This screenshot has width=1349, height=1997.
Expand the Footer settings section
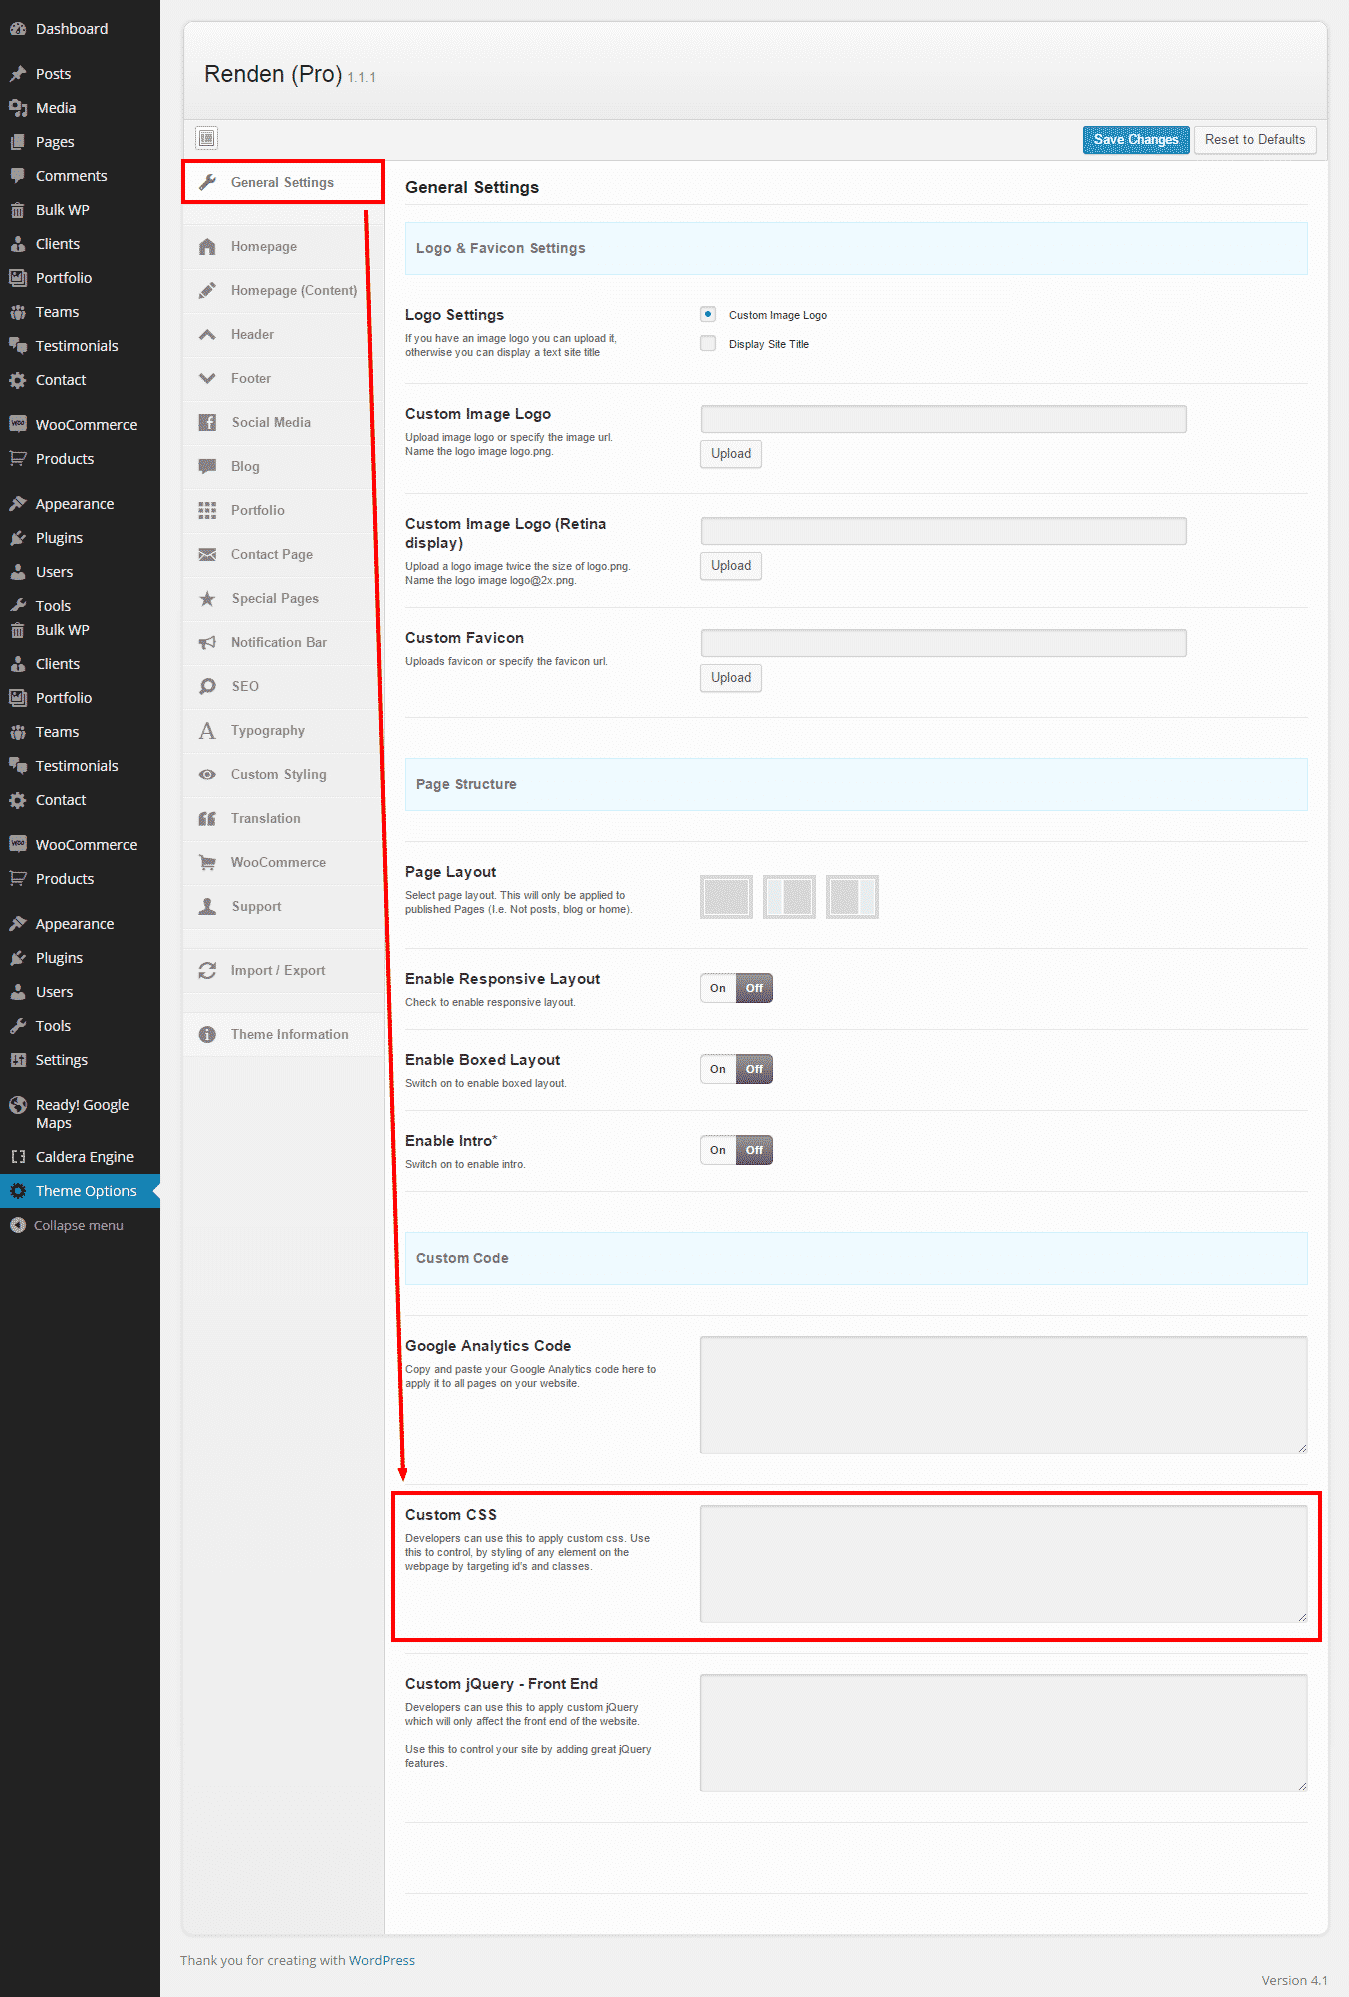point(251,379)
